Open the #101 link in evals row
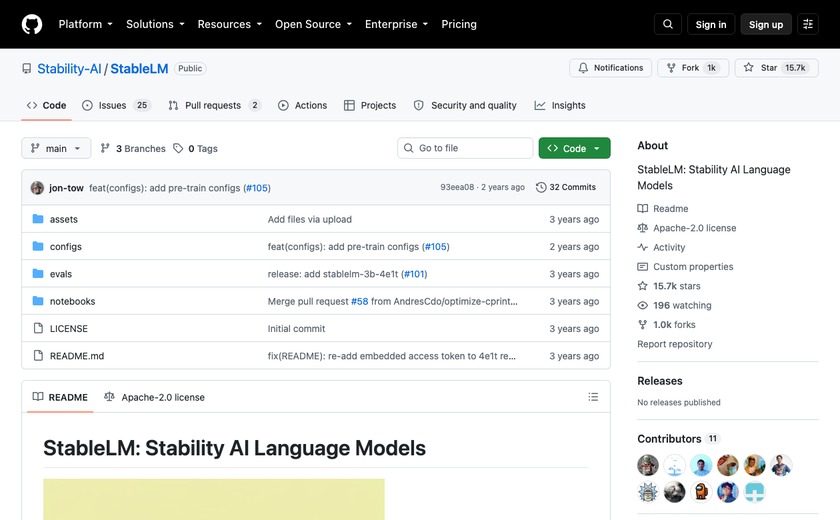The height and width of the screenshot is (520, 840). 414,274
